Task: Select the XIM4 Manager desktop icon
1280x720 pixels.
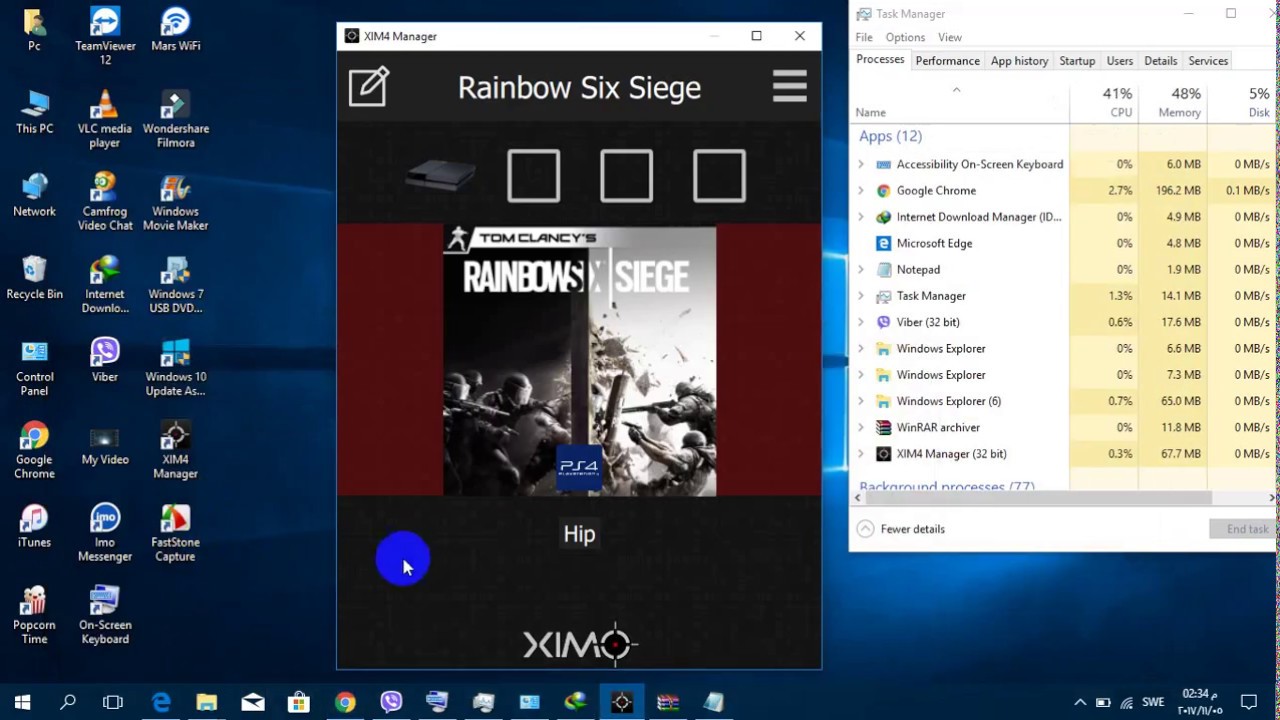Action: 175,451
